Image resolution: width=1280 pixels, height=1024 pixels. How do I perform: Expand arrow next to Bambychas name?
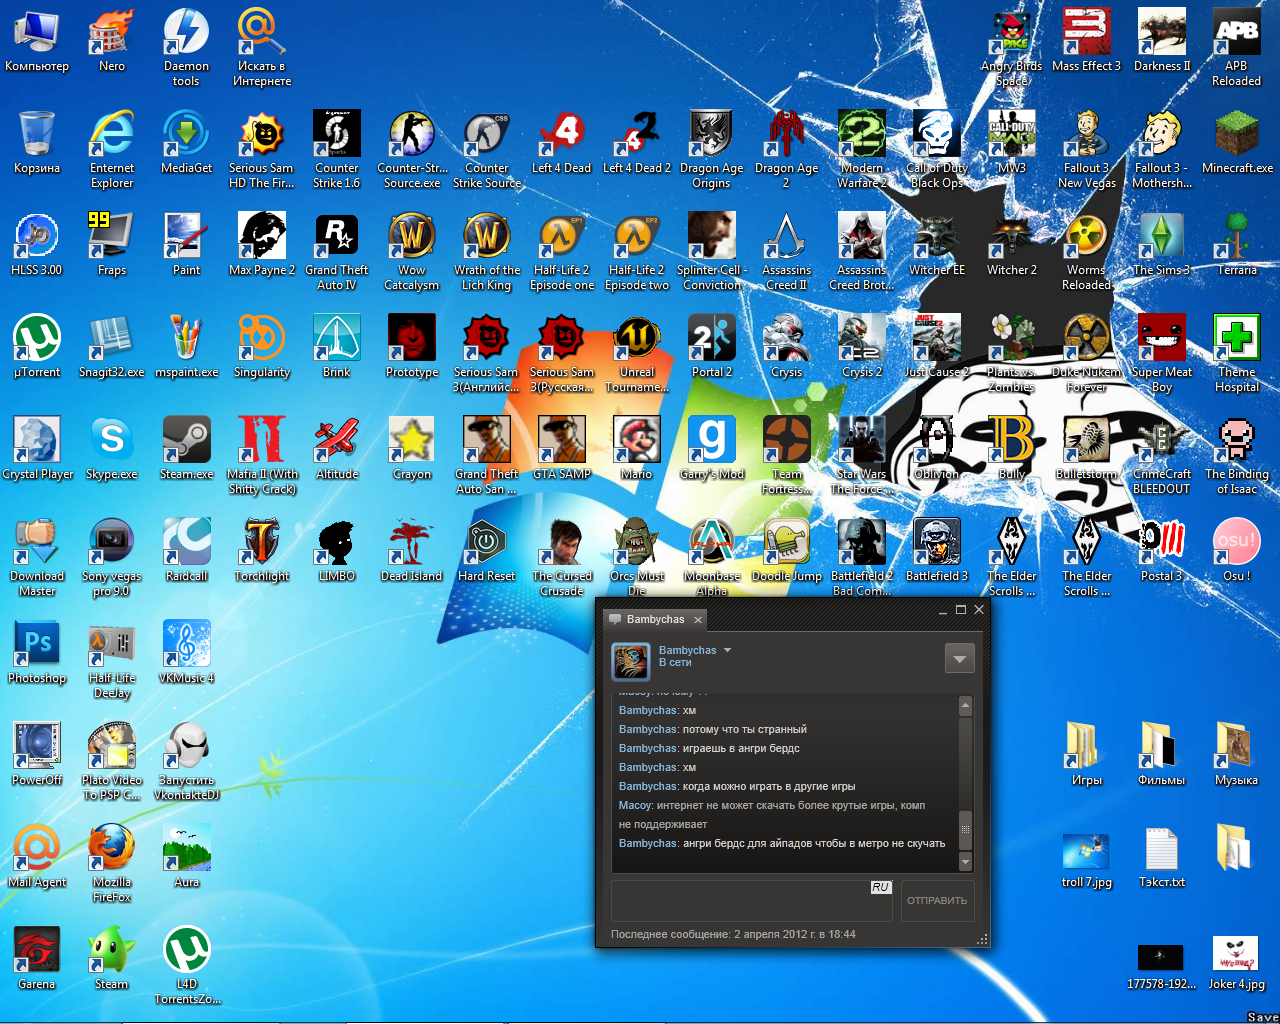(x=728, y=650)
